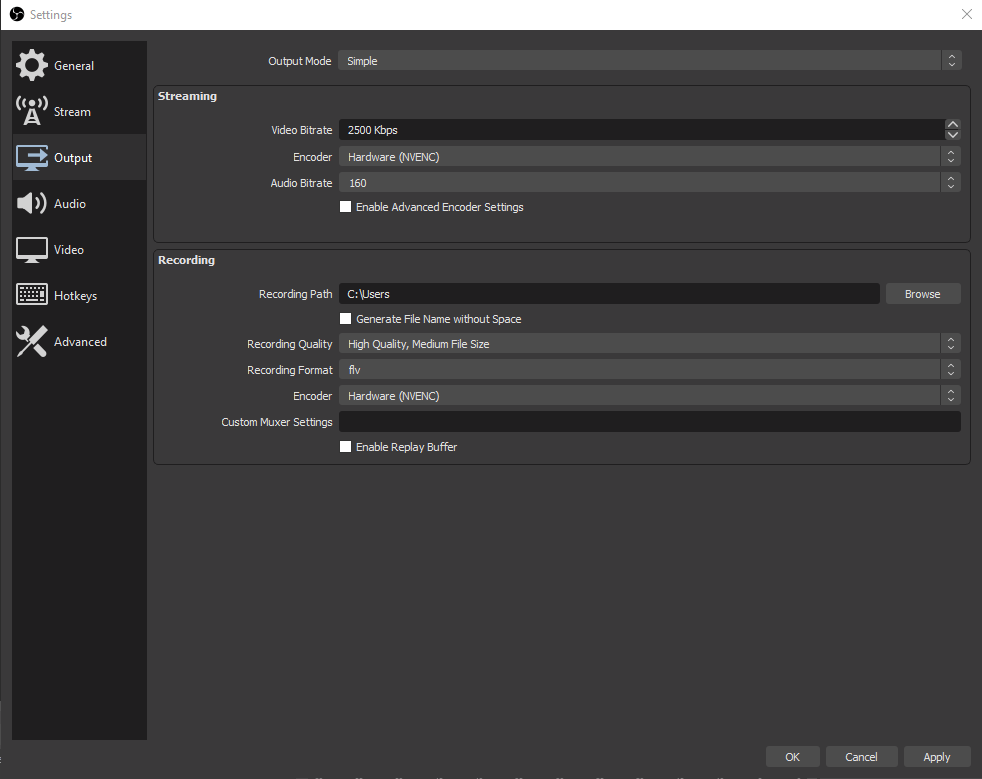This screenshot has width=982, height=779.
Task: Select the Output monitor icon
Action: tap(32, 158)
